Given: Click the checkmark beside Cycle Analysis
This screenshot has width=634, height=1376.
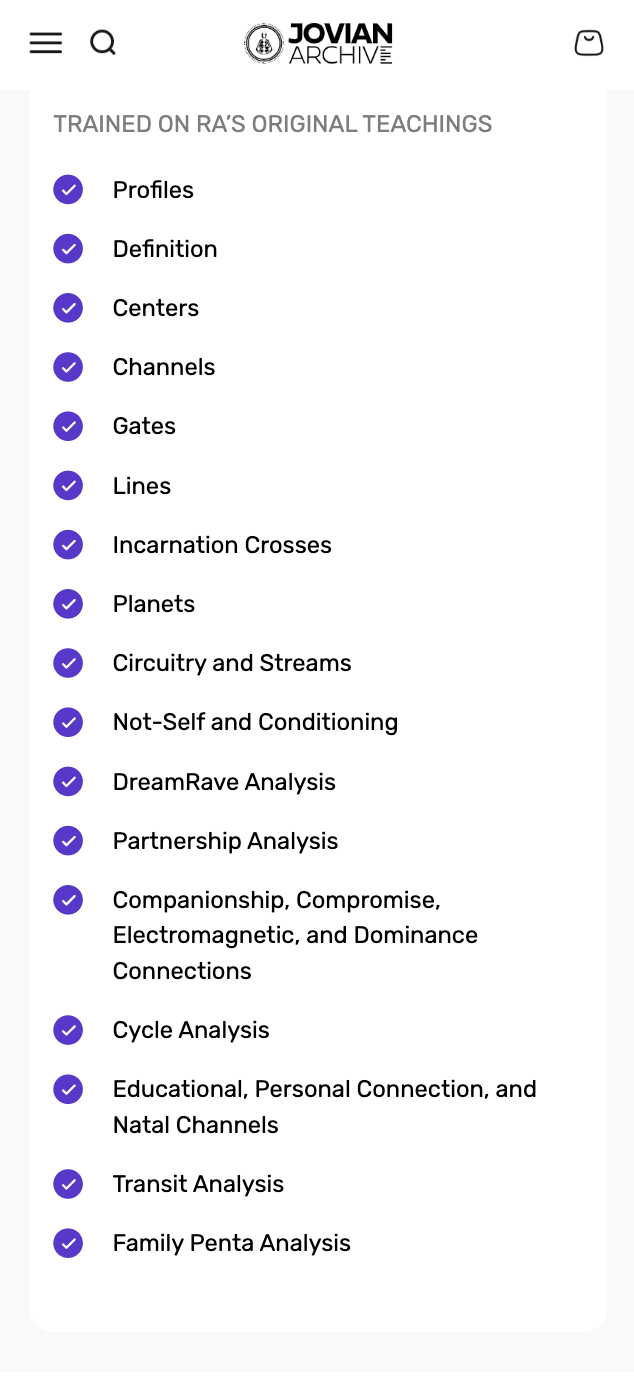Looking at the screenshot, I should tap(68, 1030).
